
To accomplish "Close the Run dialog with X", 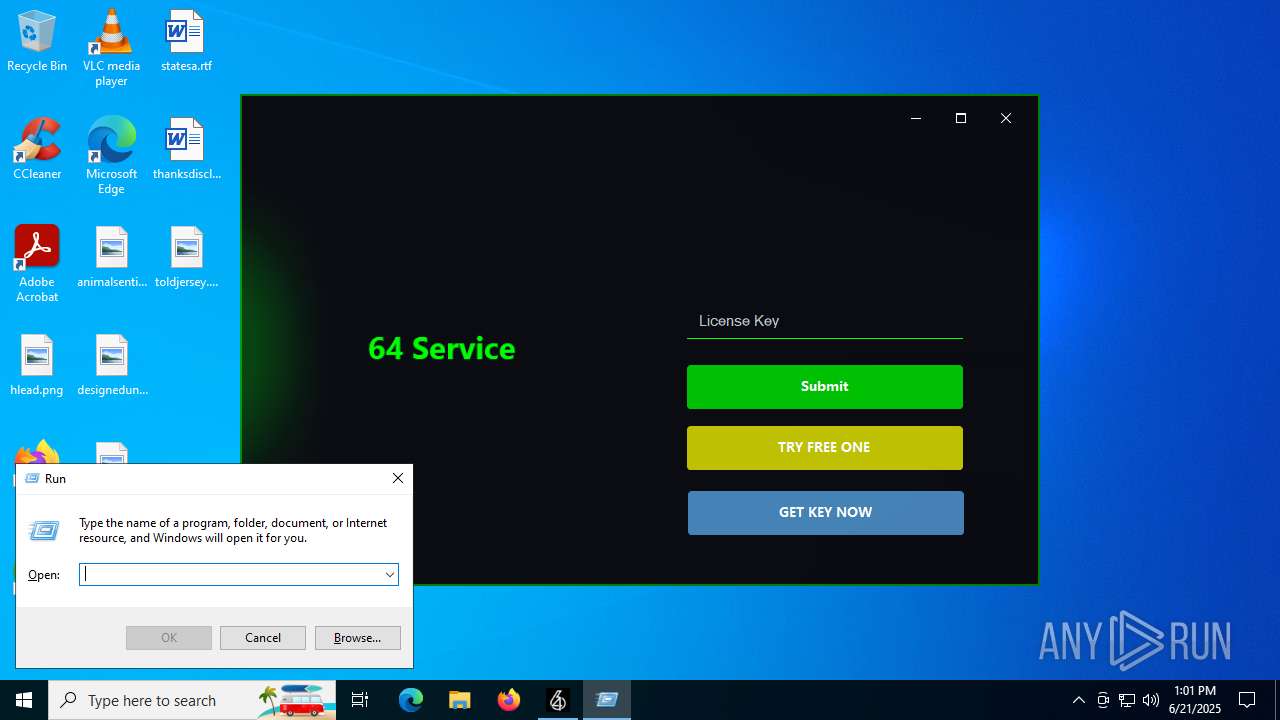I will click(398, 478).
